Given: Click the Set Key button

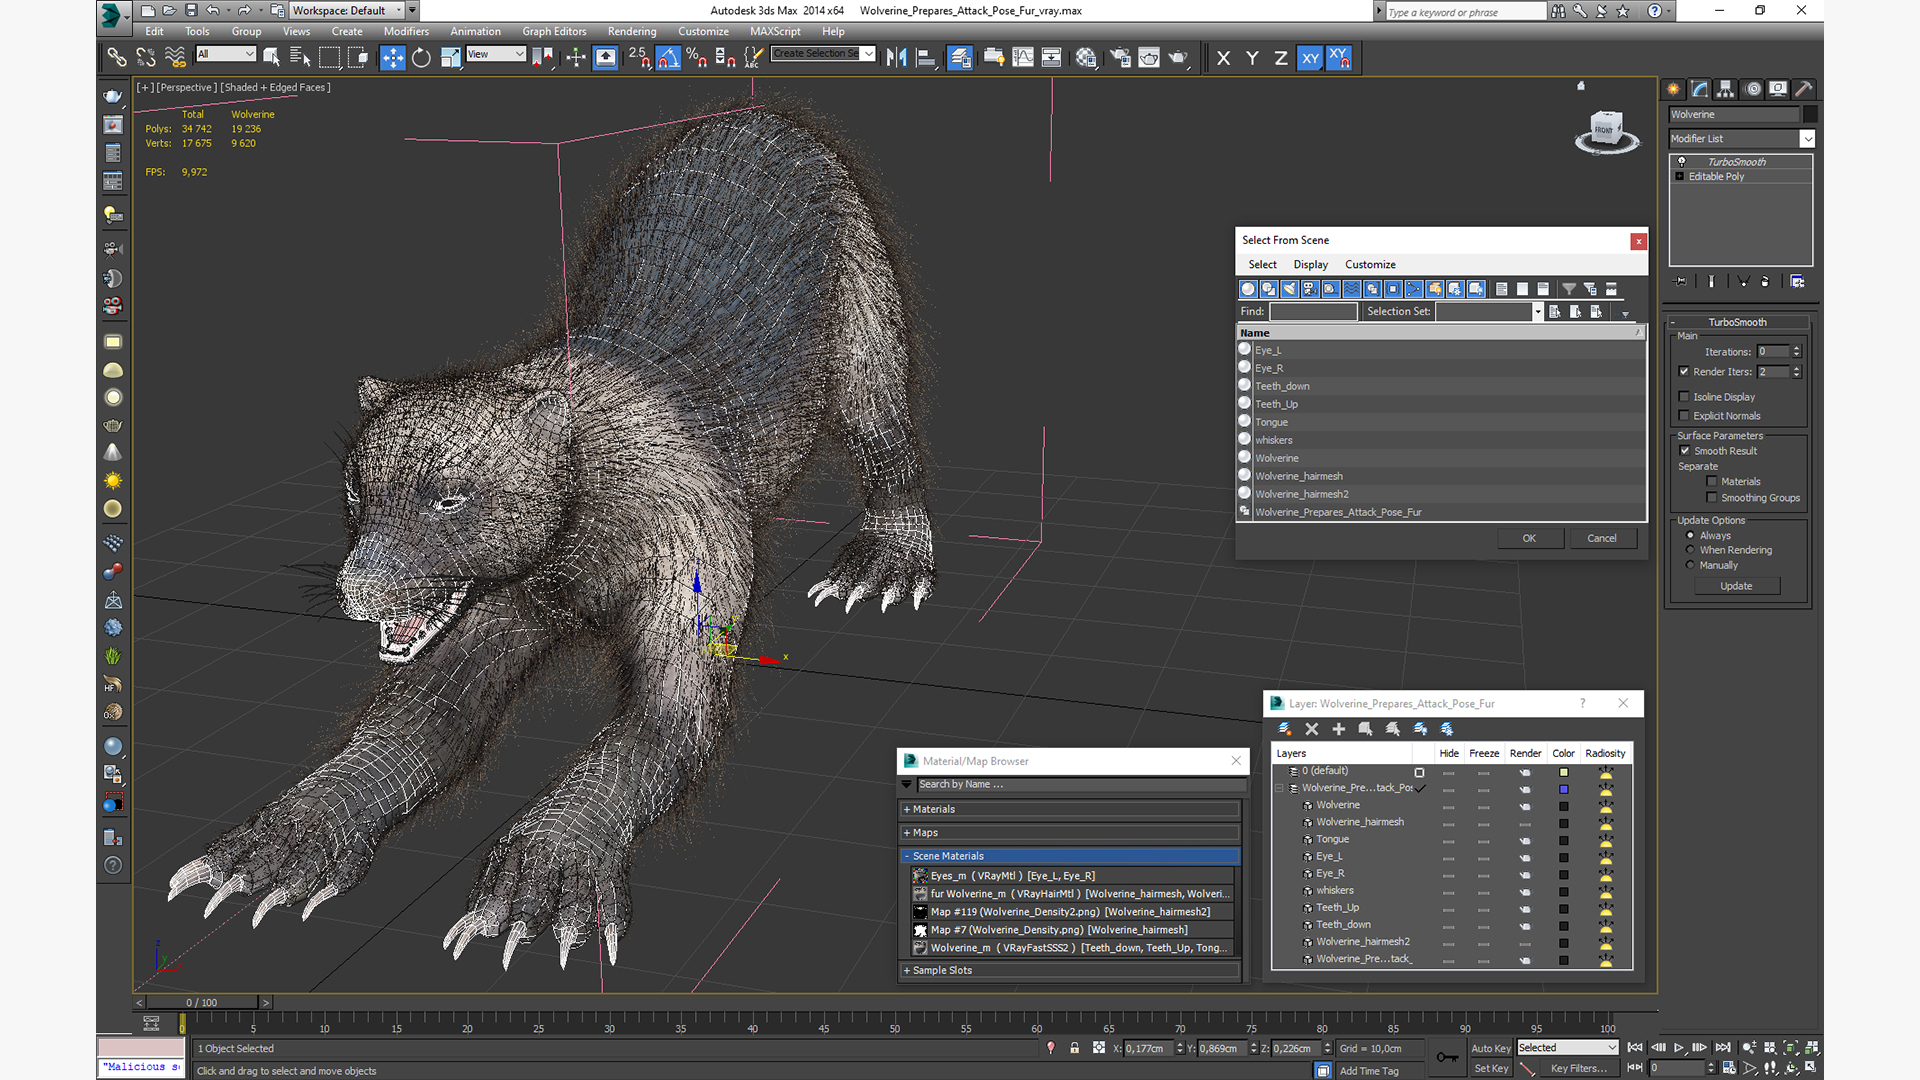Looking at the screenshot, I should tap(1490, 1069).
